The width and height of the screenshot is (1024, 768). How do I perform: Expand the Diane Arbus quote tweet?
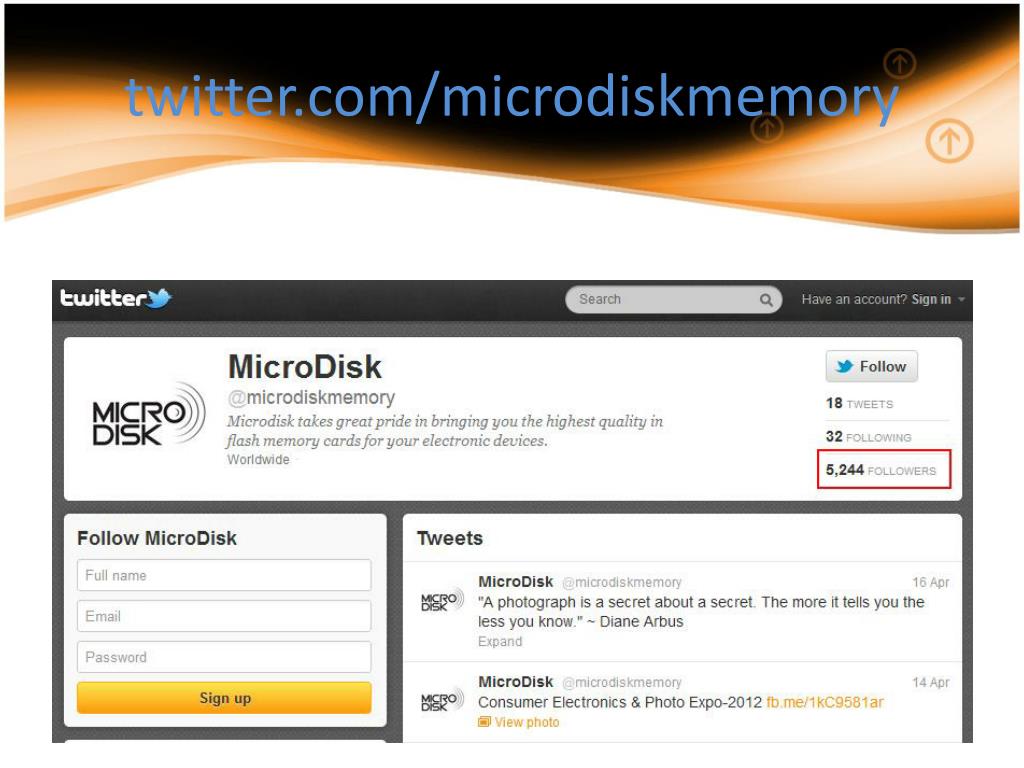click(500, 641)
